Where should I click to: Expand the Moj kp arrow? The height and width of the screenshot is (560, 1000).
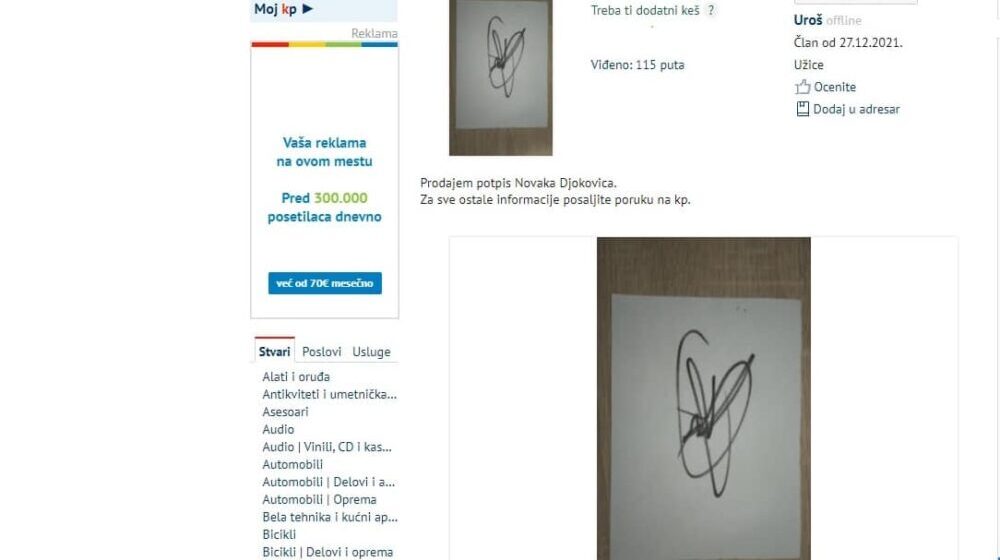pos(307,9)
